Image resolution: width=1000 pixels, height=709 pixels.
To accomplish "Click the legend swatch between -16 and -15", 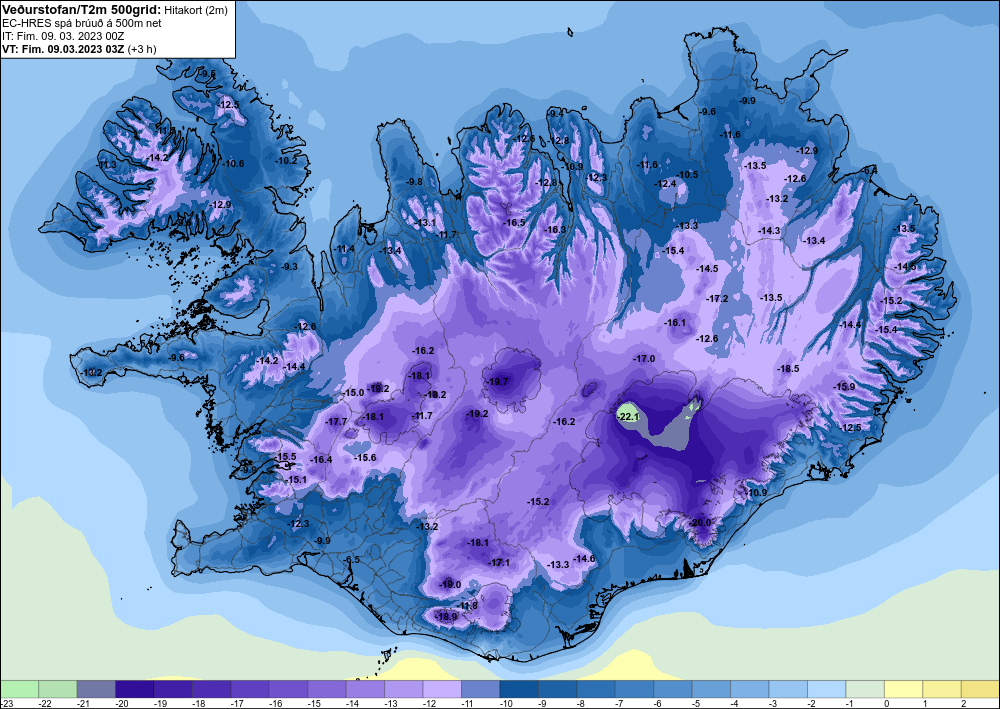I will (288, 689).
